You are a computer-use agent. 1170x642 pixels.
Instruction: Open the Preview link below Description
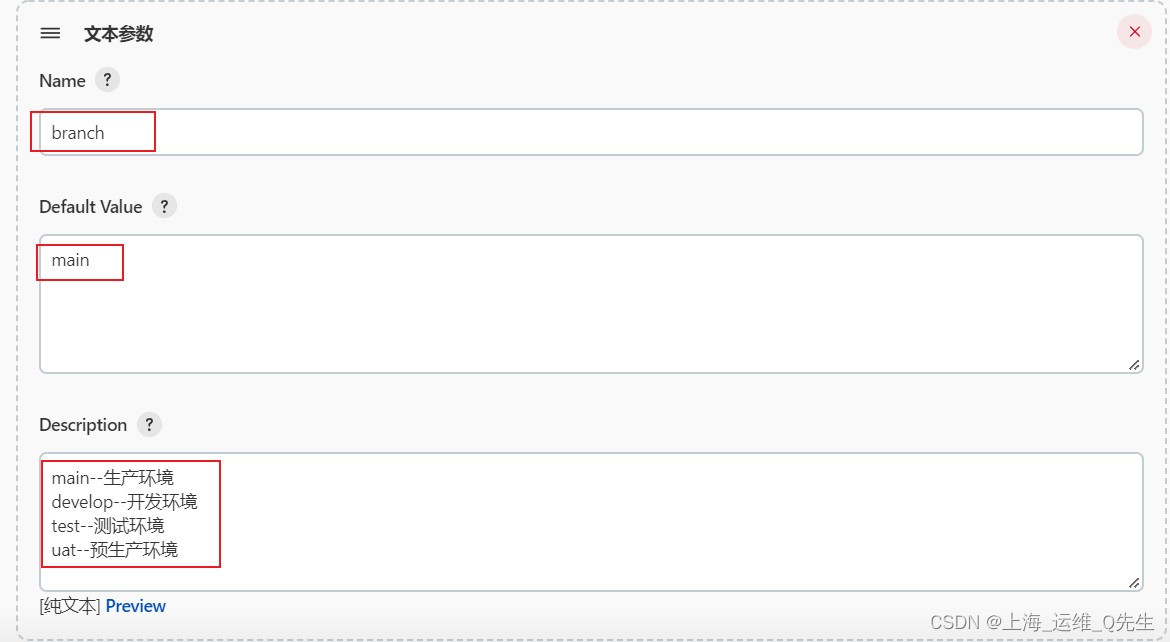pyautogui.click(x=136, y=606)
